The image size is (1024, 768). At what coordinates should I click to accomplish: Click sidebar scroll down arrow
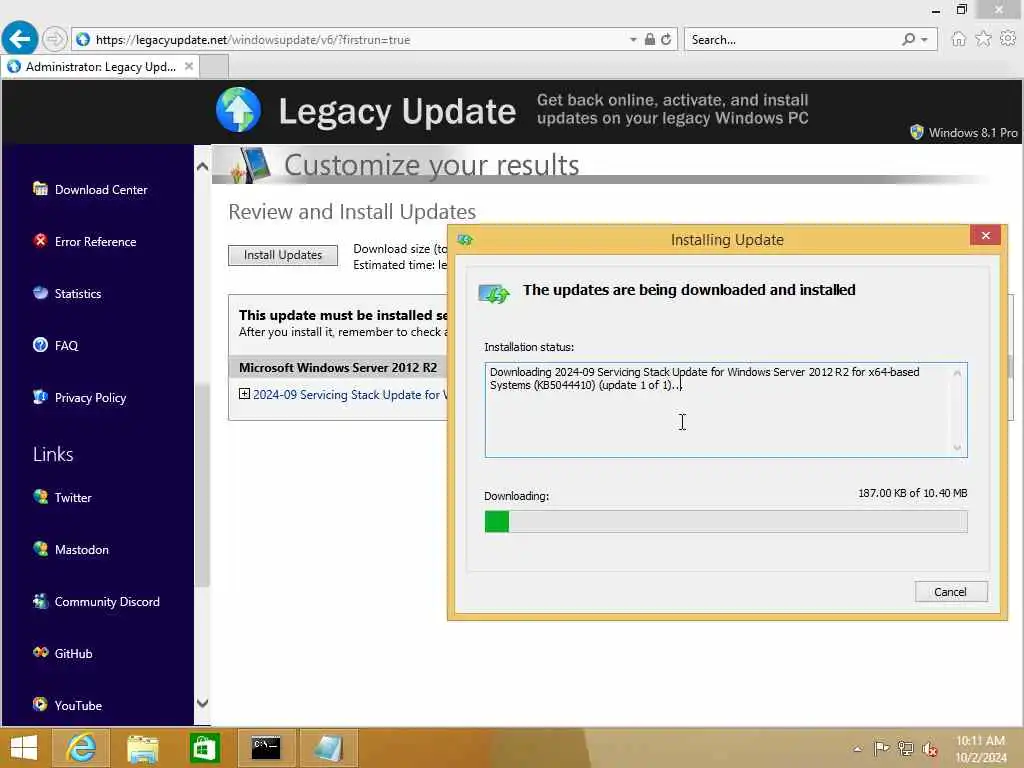202,703
